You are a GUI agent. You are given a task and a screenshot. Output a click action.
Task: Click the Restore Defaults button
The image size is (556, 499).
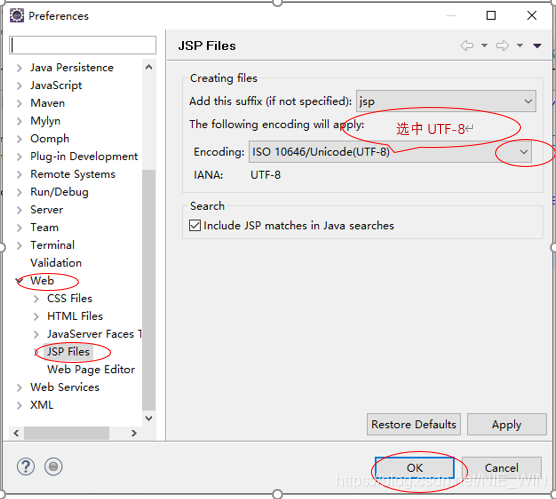pos(414,424)
